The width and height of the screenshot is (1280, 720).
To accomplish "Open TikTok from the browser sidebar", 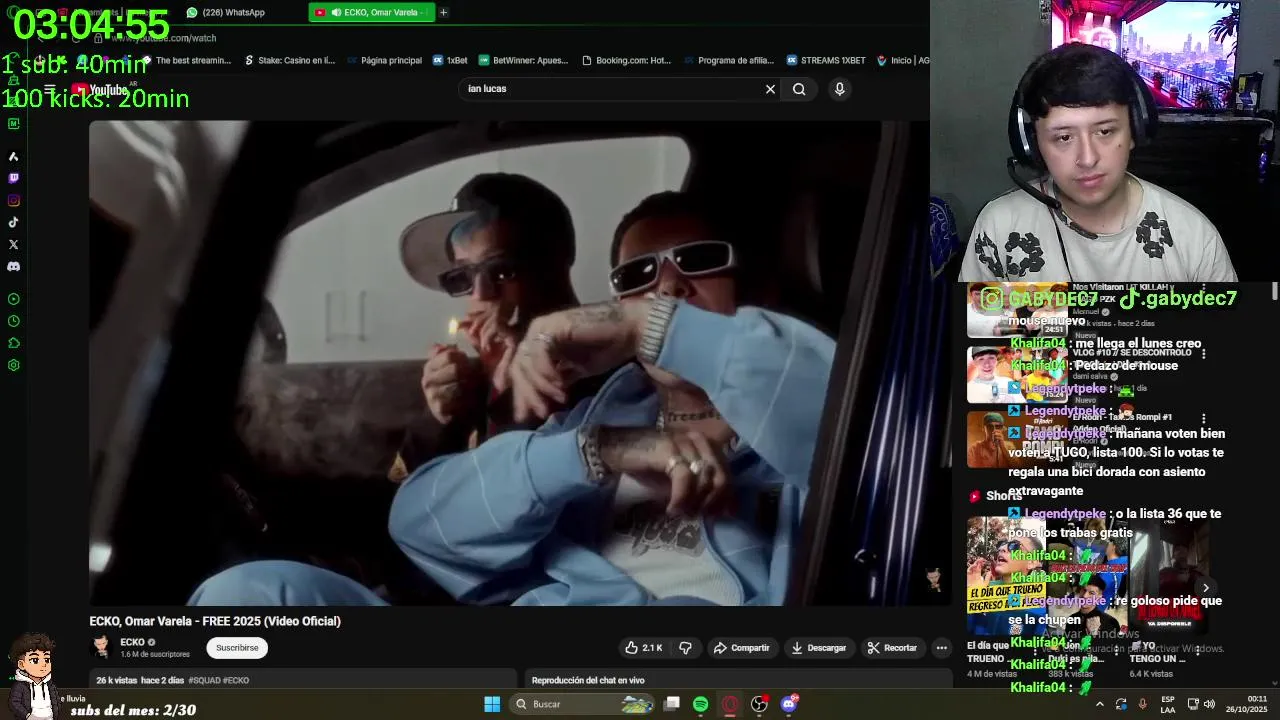I will (x=13, y=222).
